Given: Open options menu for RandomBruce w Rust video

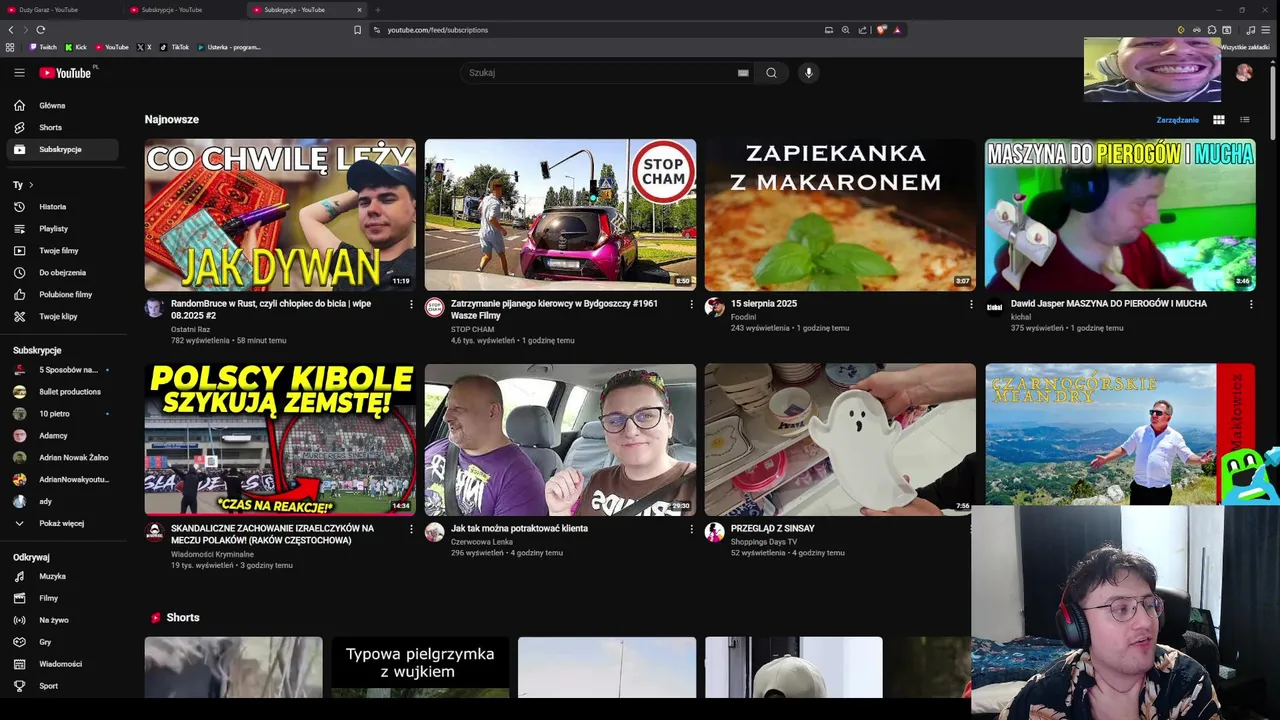Looking at the screenshot, I should [x=411, y=304].
